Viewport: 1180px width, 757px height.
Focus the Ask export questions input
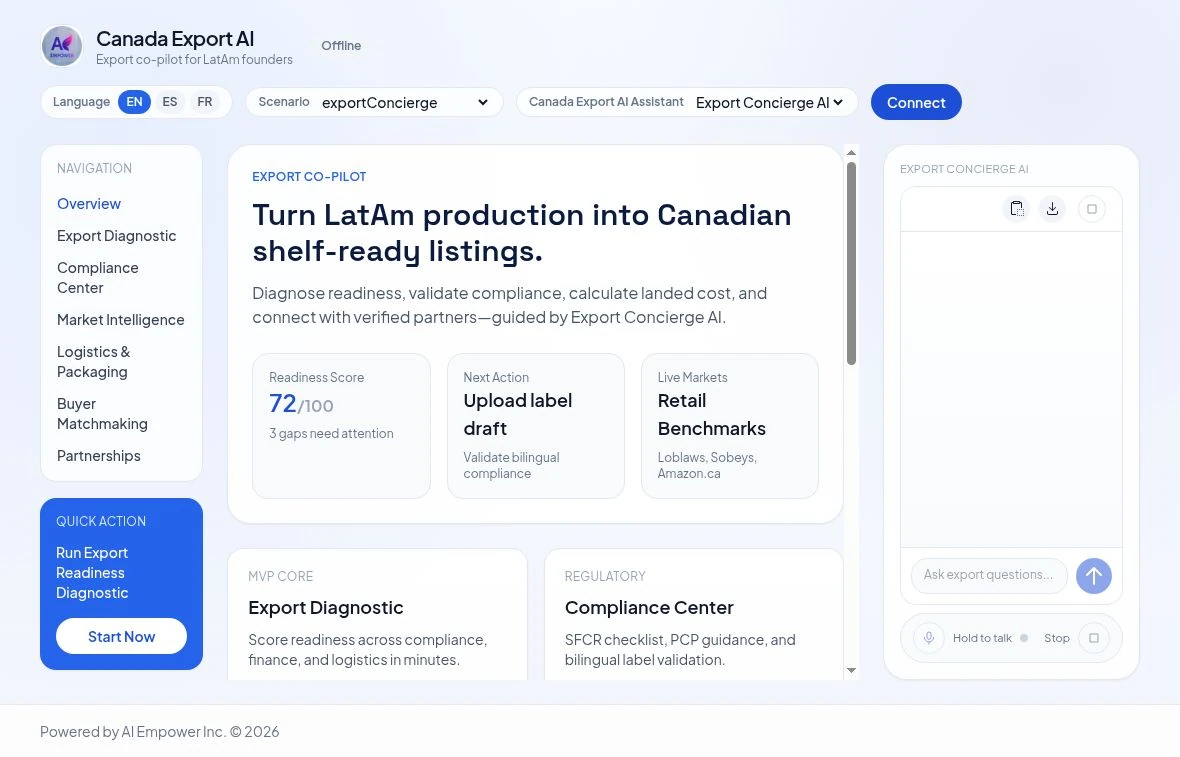point(989,576)
